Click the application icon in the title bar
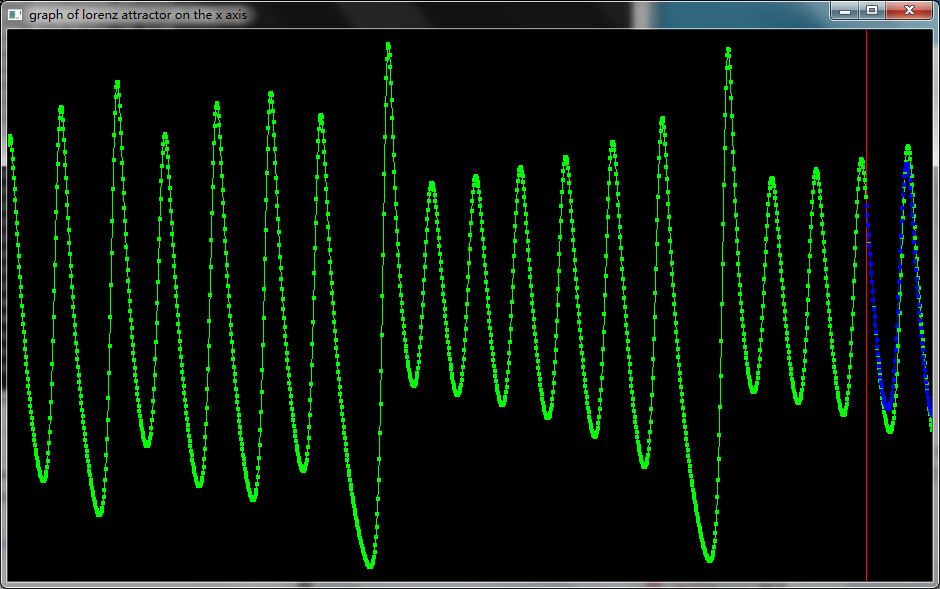The width and height of the screenshot is (940, 589). click(x=14, y=15)
